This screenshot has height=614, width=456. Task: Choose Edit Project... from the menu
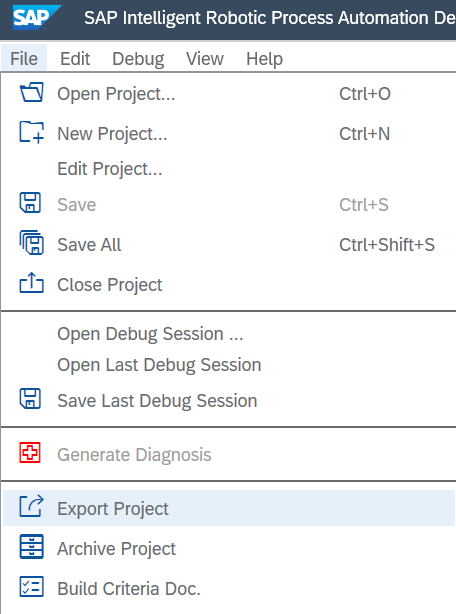pyautogui.click(x=110, y=169)
